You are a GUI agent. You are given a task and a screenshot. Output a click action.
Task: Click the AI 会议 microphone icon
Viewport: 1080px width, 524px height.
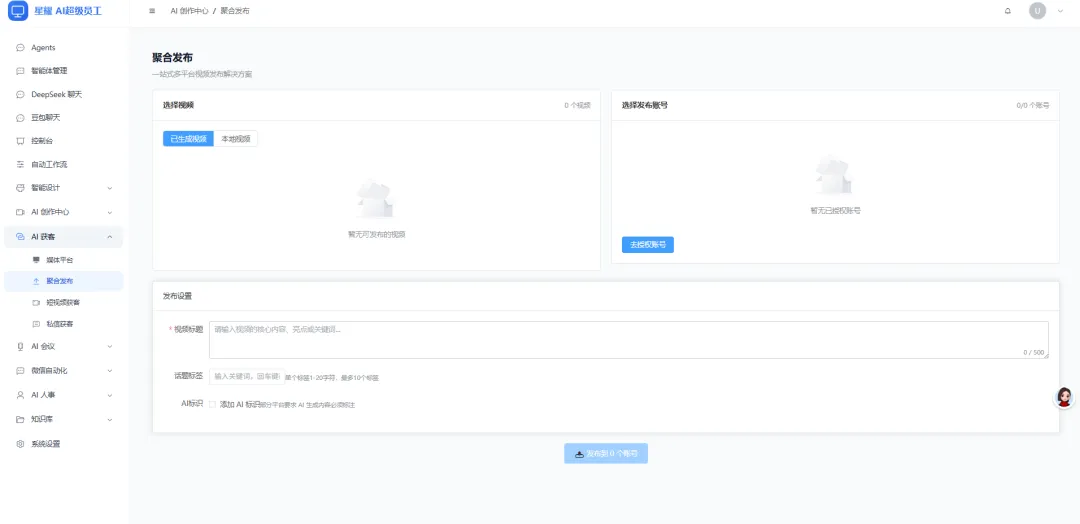pos(20,346)
